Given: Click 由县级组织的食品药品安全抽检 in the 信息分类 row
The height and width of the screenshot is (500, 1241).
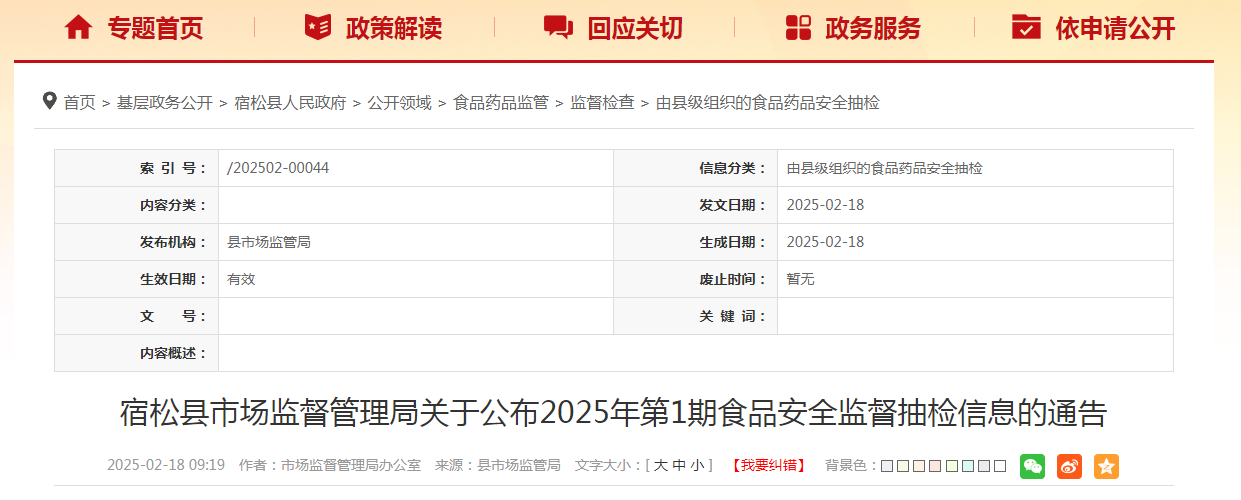Looking at the screenshot, I should click(885, 168).
